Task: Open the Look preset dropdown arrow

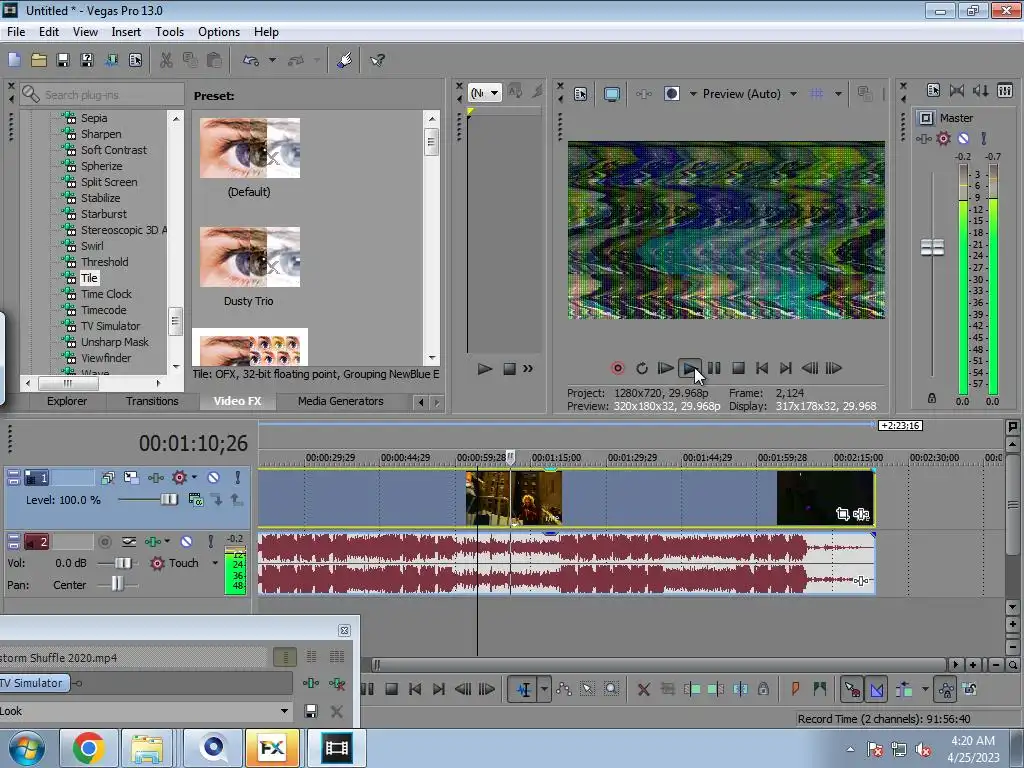Action: click(x=284, y=711)
